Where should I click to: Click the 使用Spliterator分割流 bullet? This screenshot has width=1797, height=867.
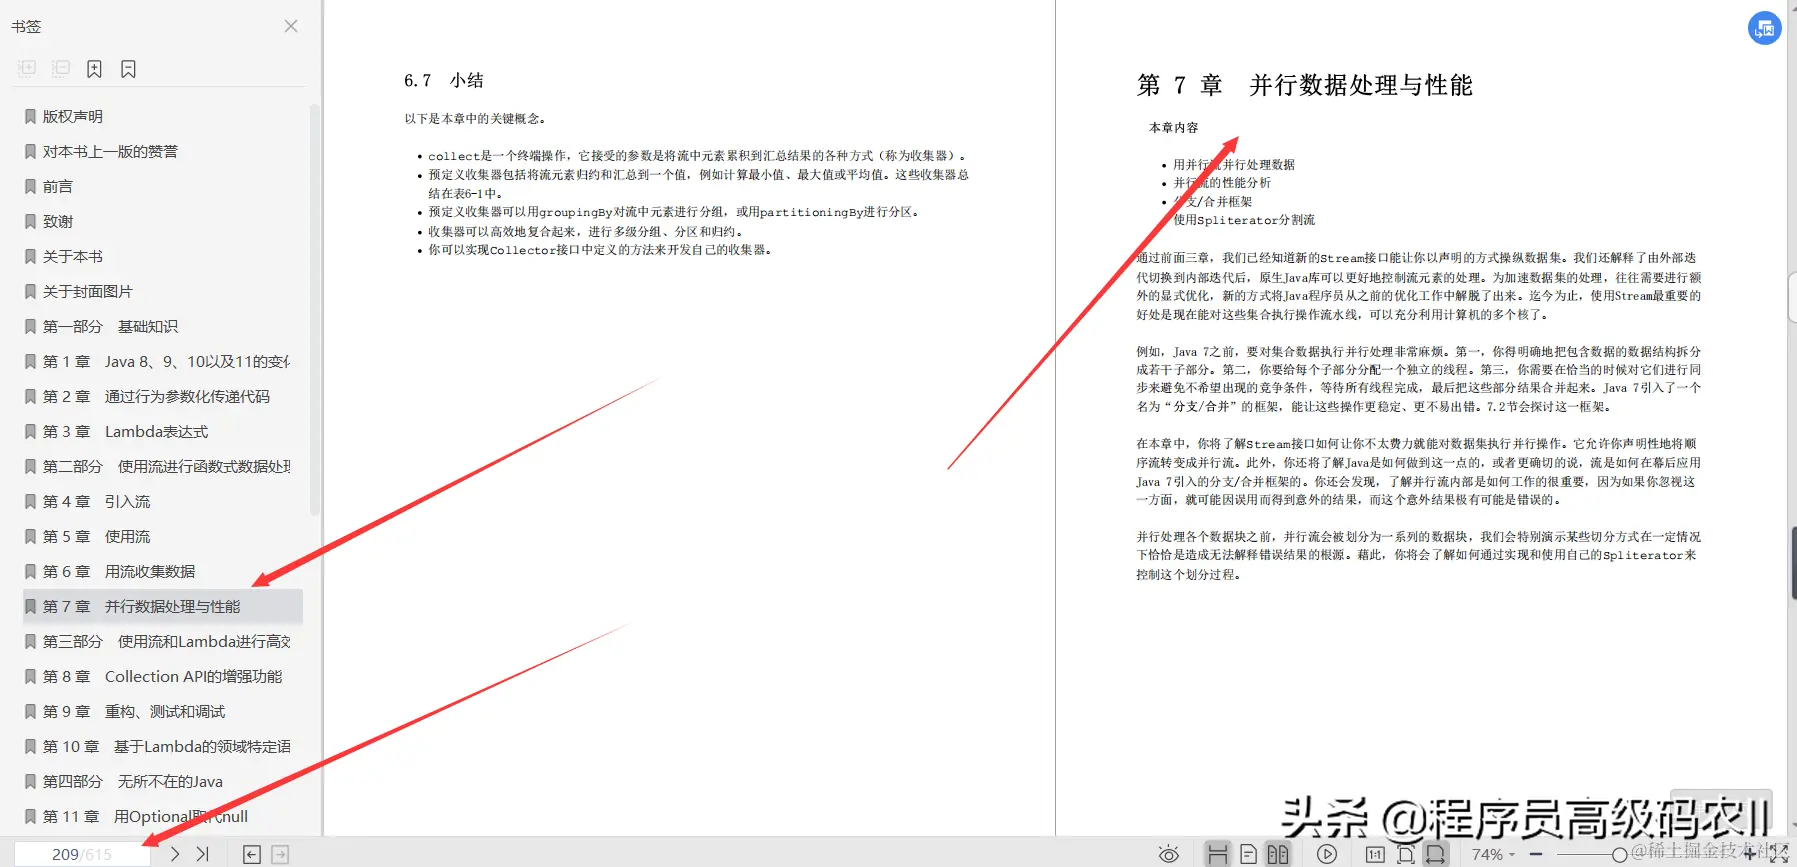click(1244, 220)
